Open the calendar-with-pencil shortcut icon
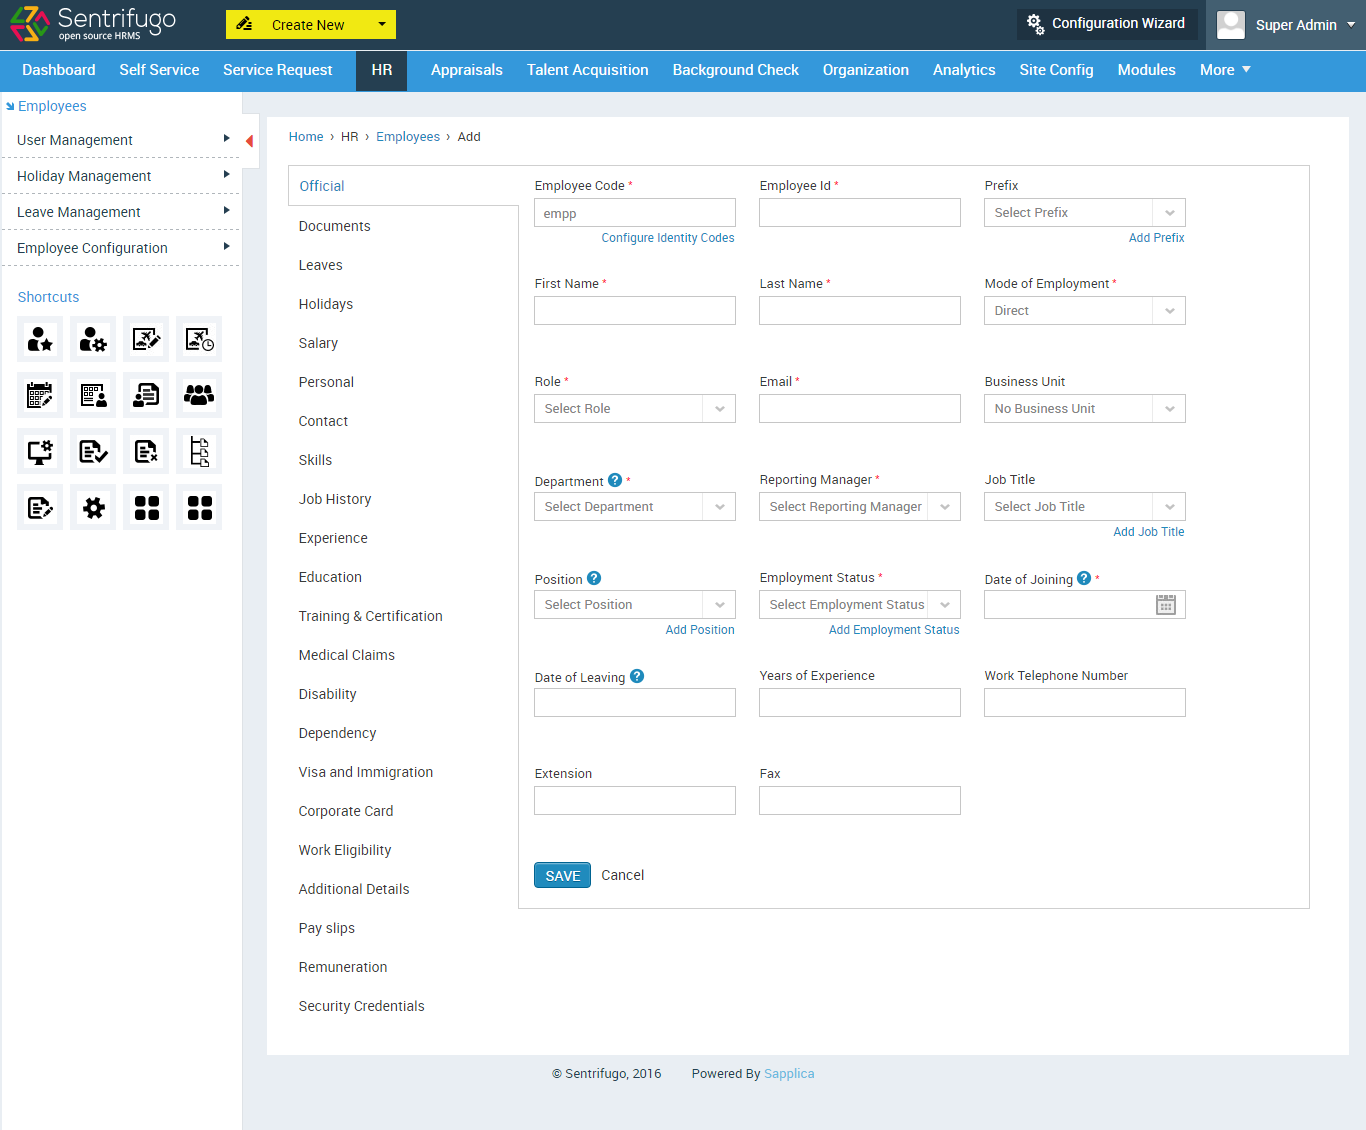The image size is (1366, 1130). [40, 396]
